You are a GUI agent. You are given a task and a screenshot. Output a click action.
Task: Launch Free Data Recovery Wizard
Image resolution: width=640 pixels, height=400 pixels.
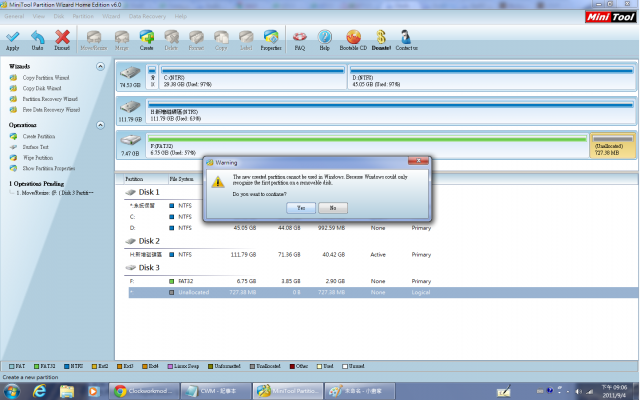tap(51, 109)
